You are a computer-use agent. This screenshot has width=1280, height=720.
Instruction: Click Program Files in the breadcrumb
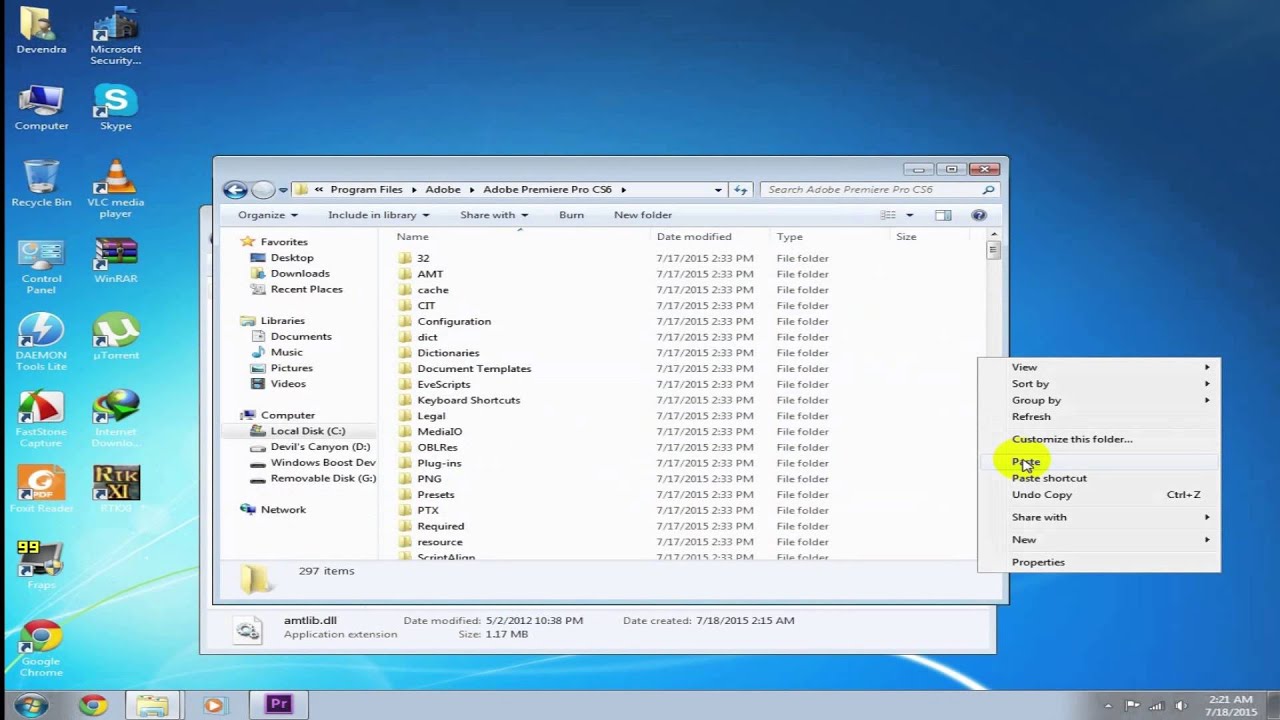click(x=366, y=189)
